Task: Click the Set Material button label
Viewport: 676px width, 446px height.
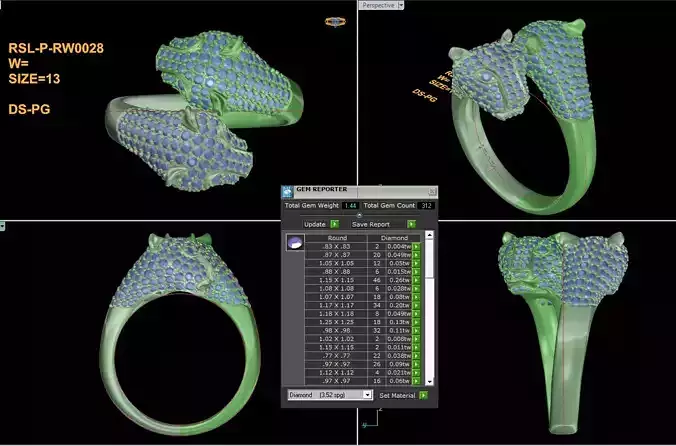Action: (x=397, y=395)
